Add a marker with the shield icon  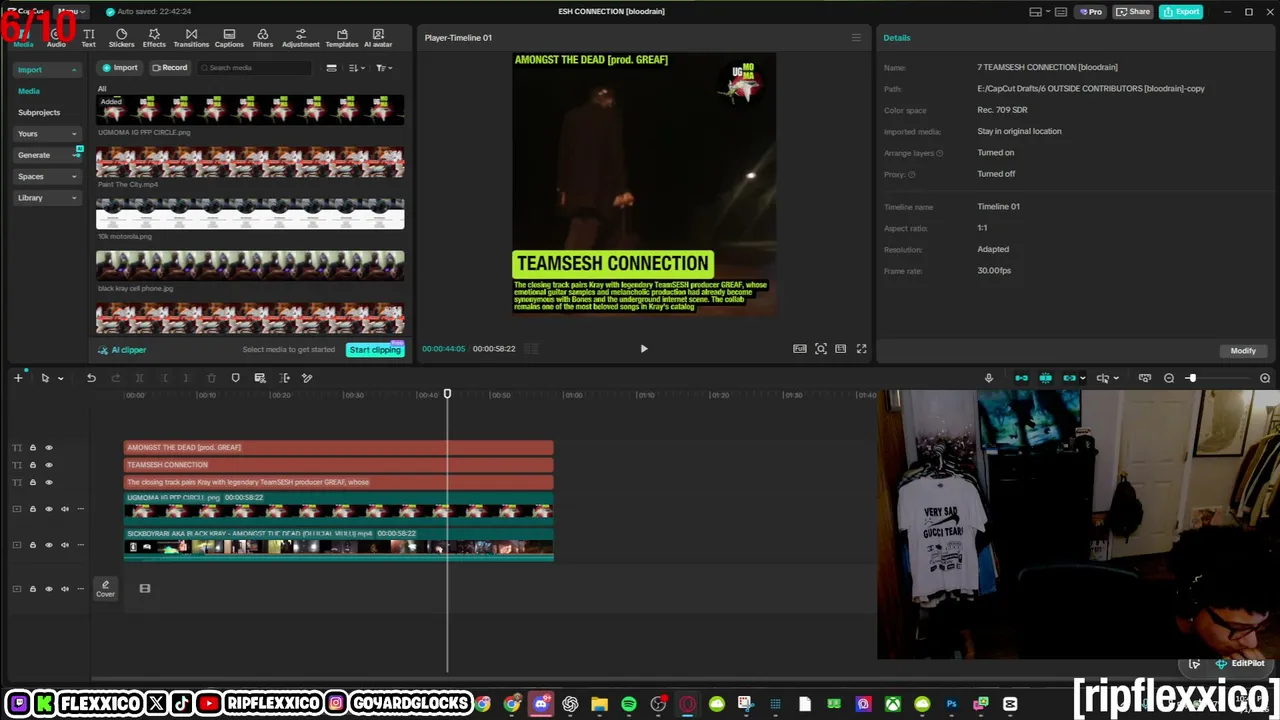click(235, 378)
